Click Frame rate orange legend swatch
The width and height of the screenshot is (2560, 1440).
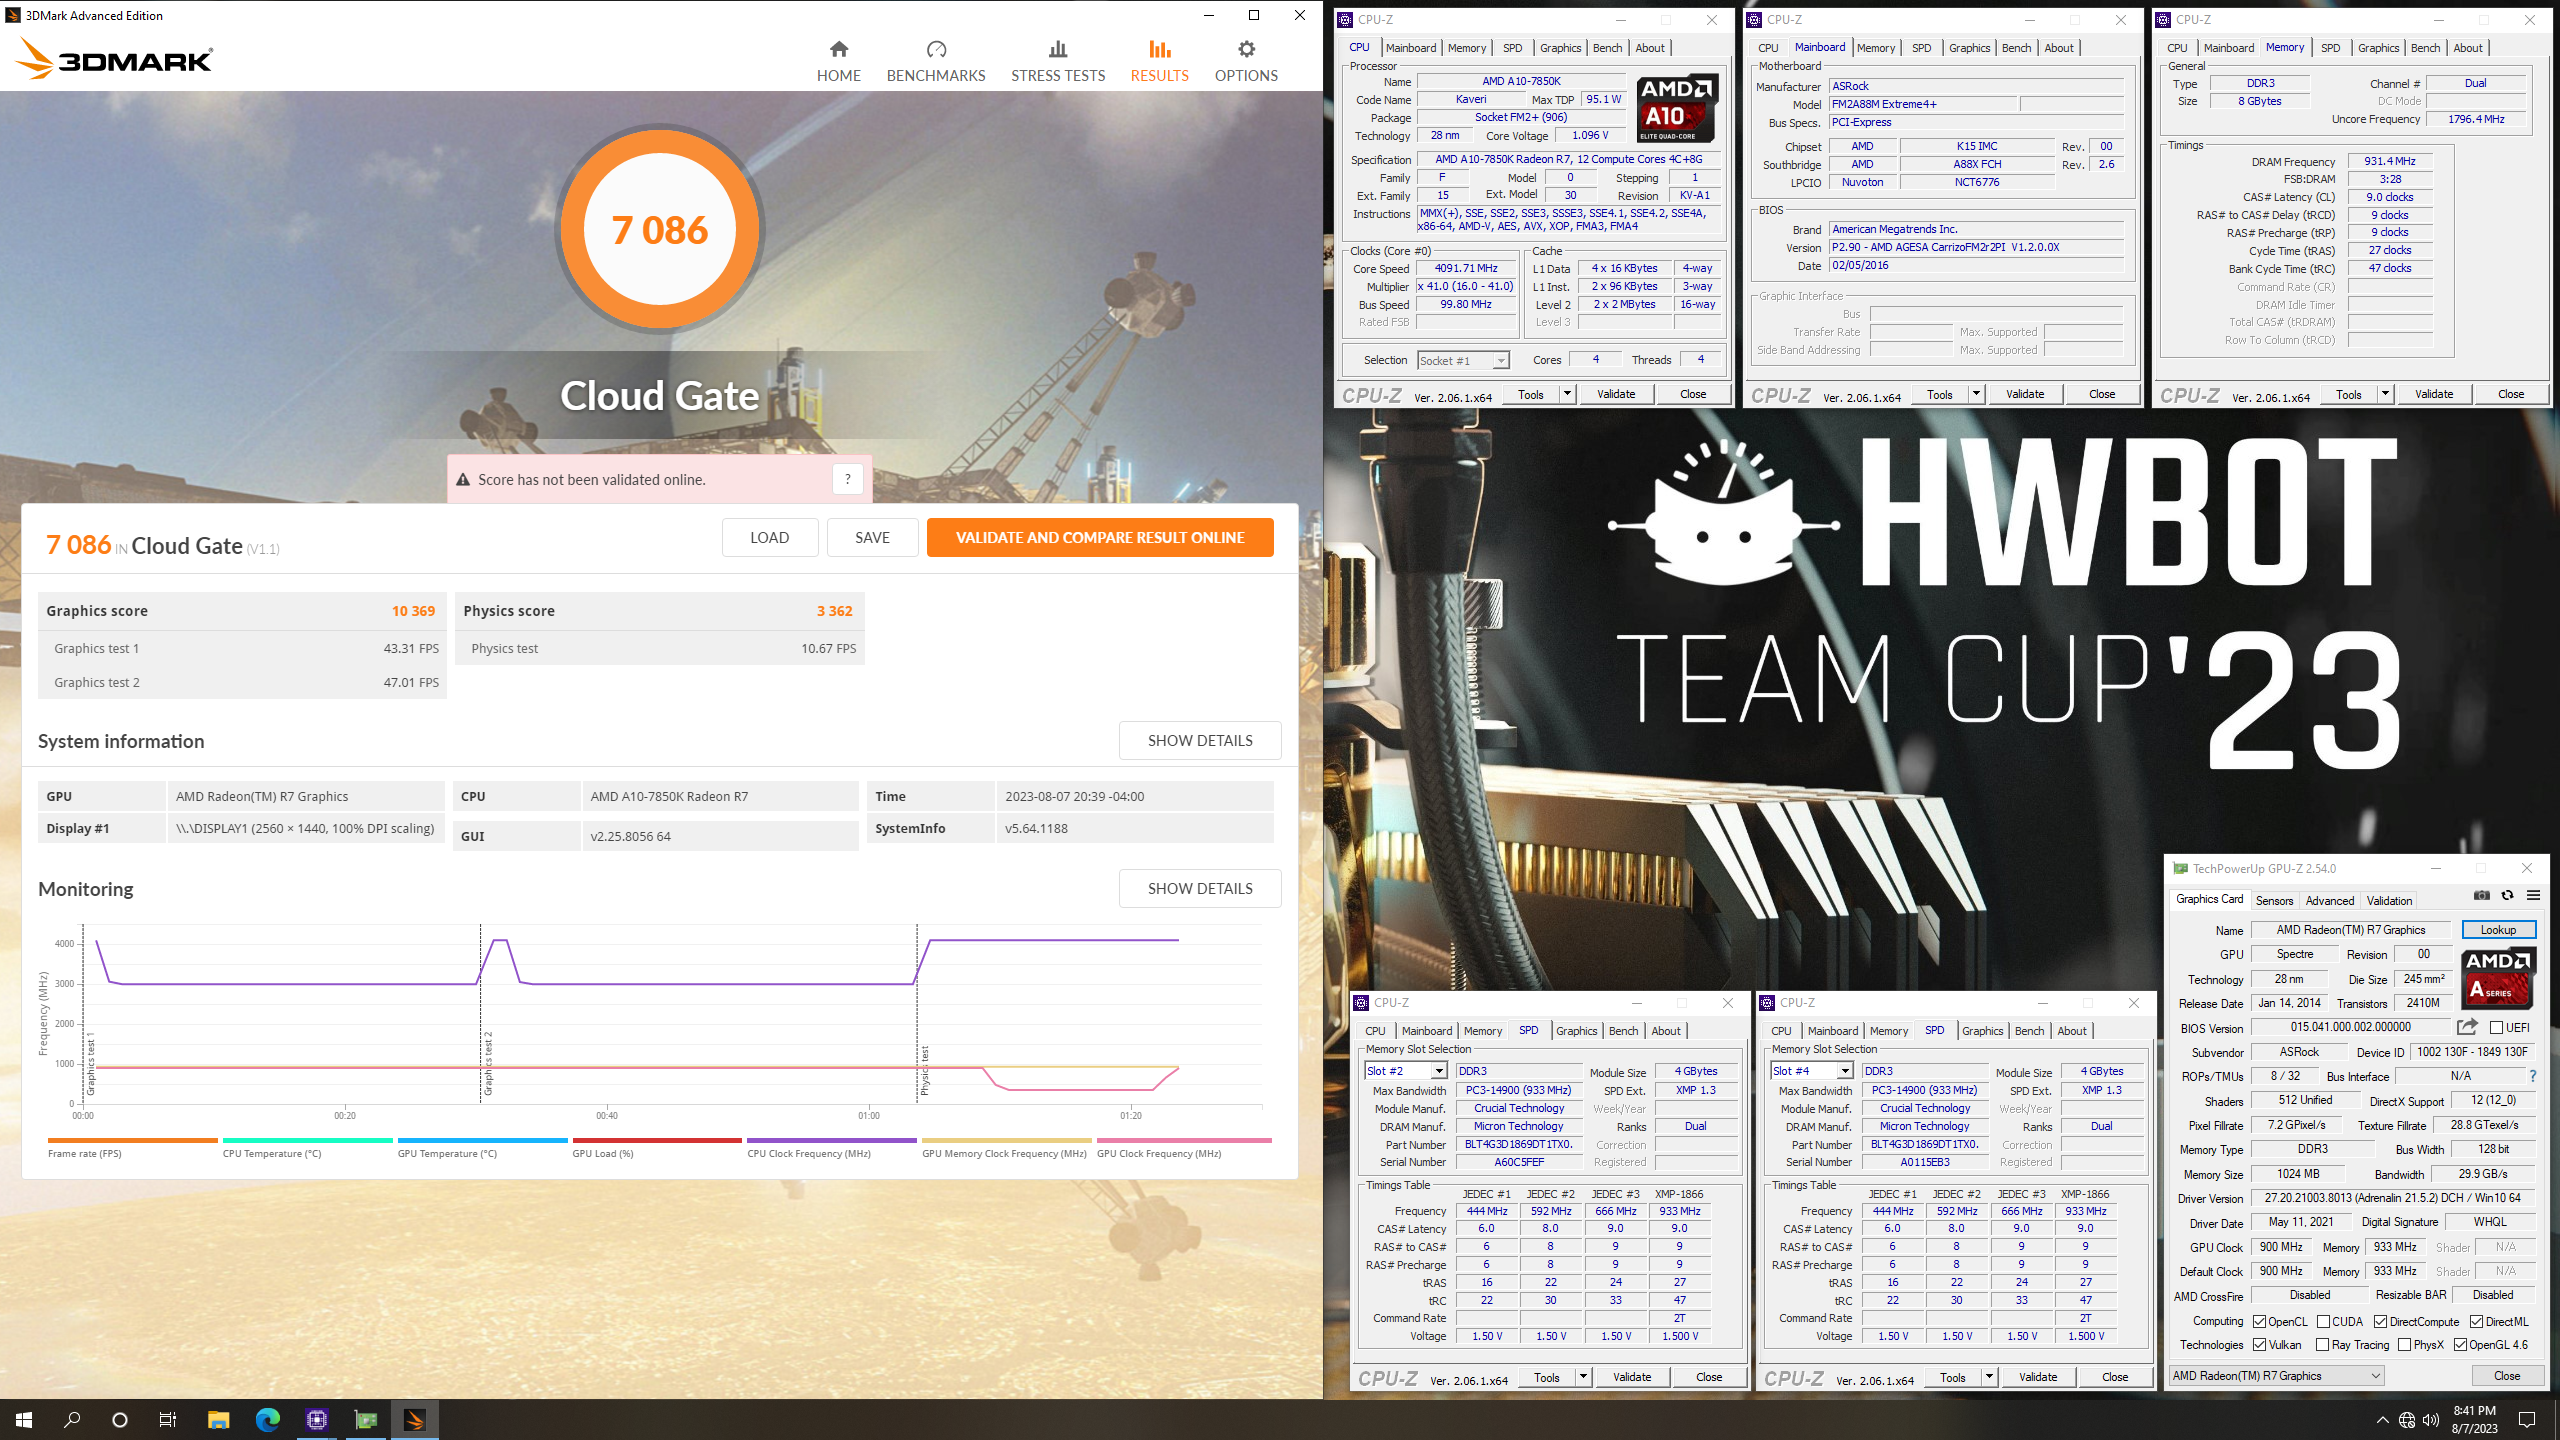pyautogui.click(x=132, y=1140)
